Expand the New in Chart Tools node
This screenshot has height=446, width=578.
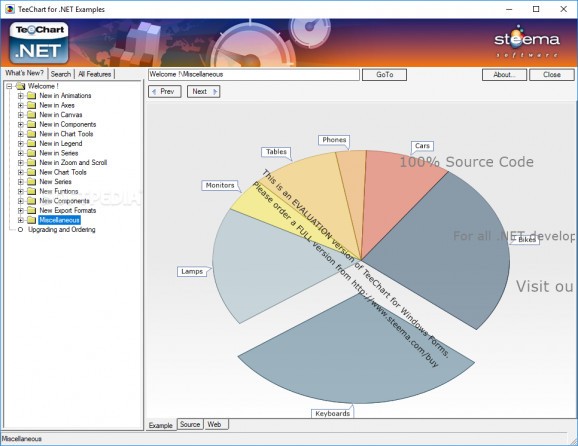point(21,134)
